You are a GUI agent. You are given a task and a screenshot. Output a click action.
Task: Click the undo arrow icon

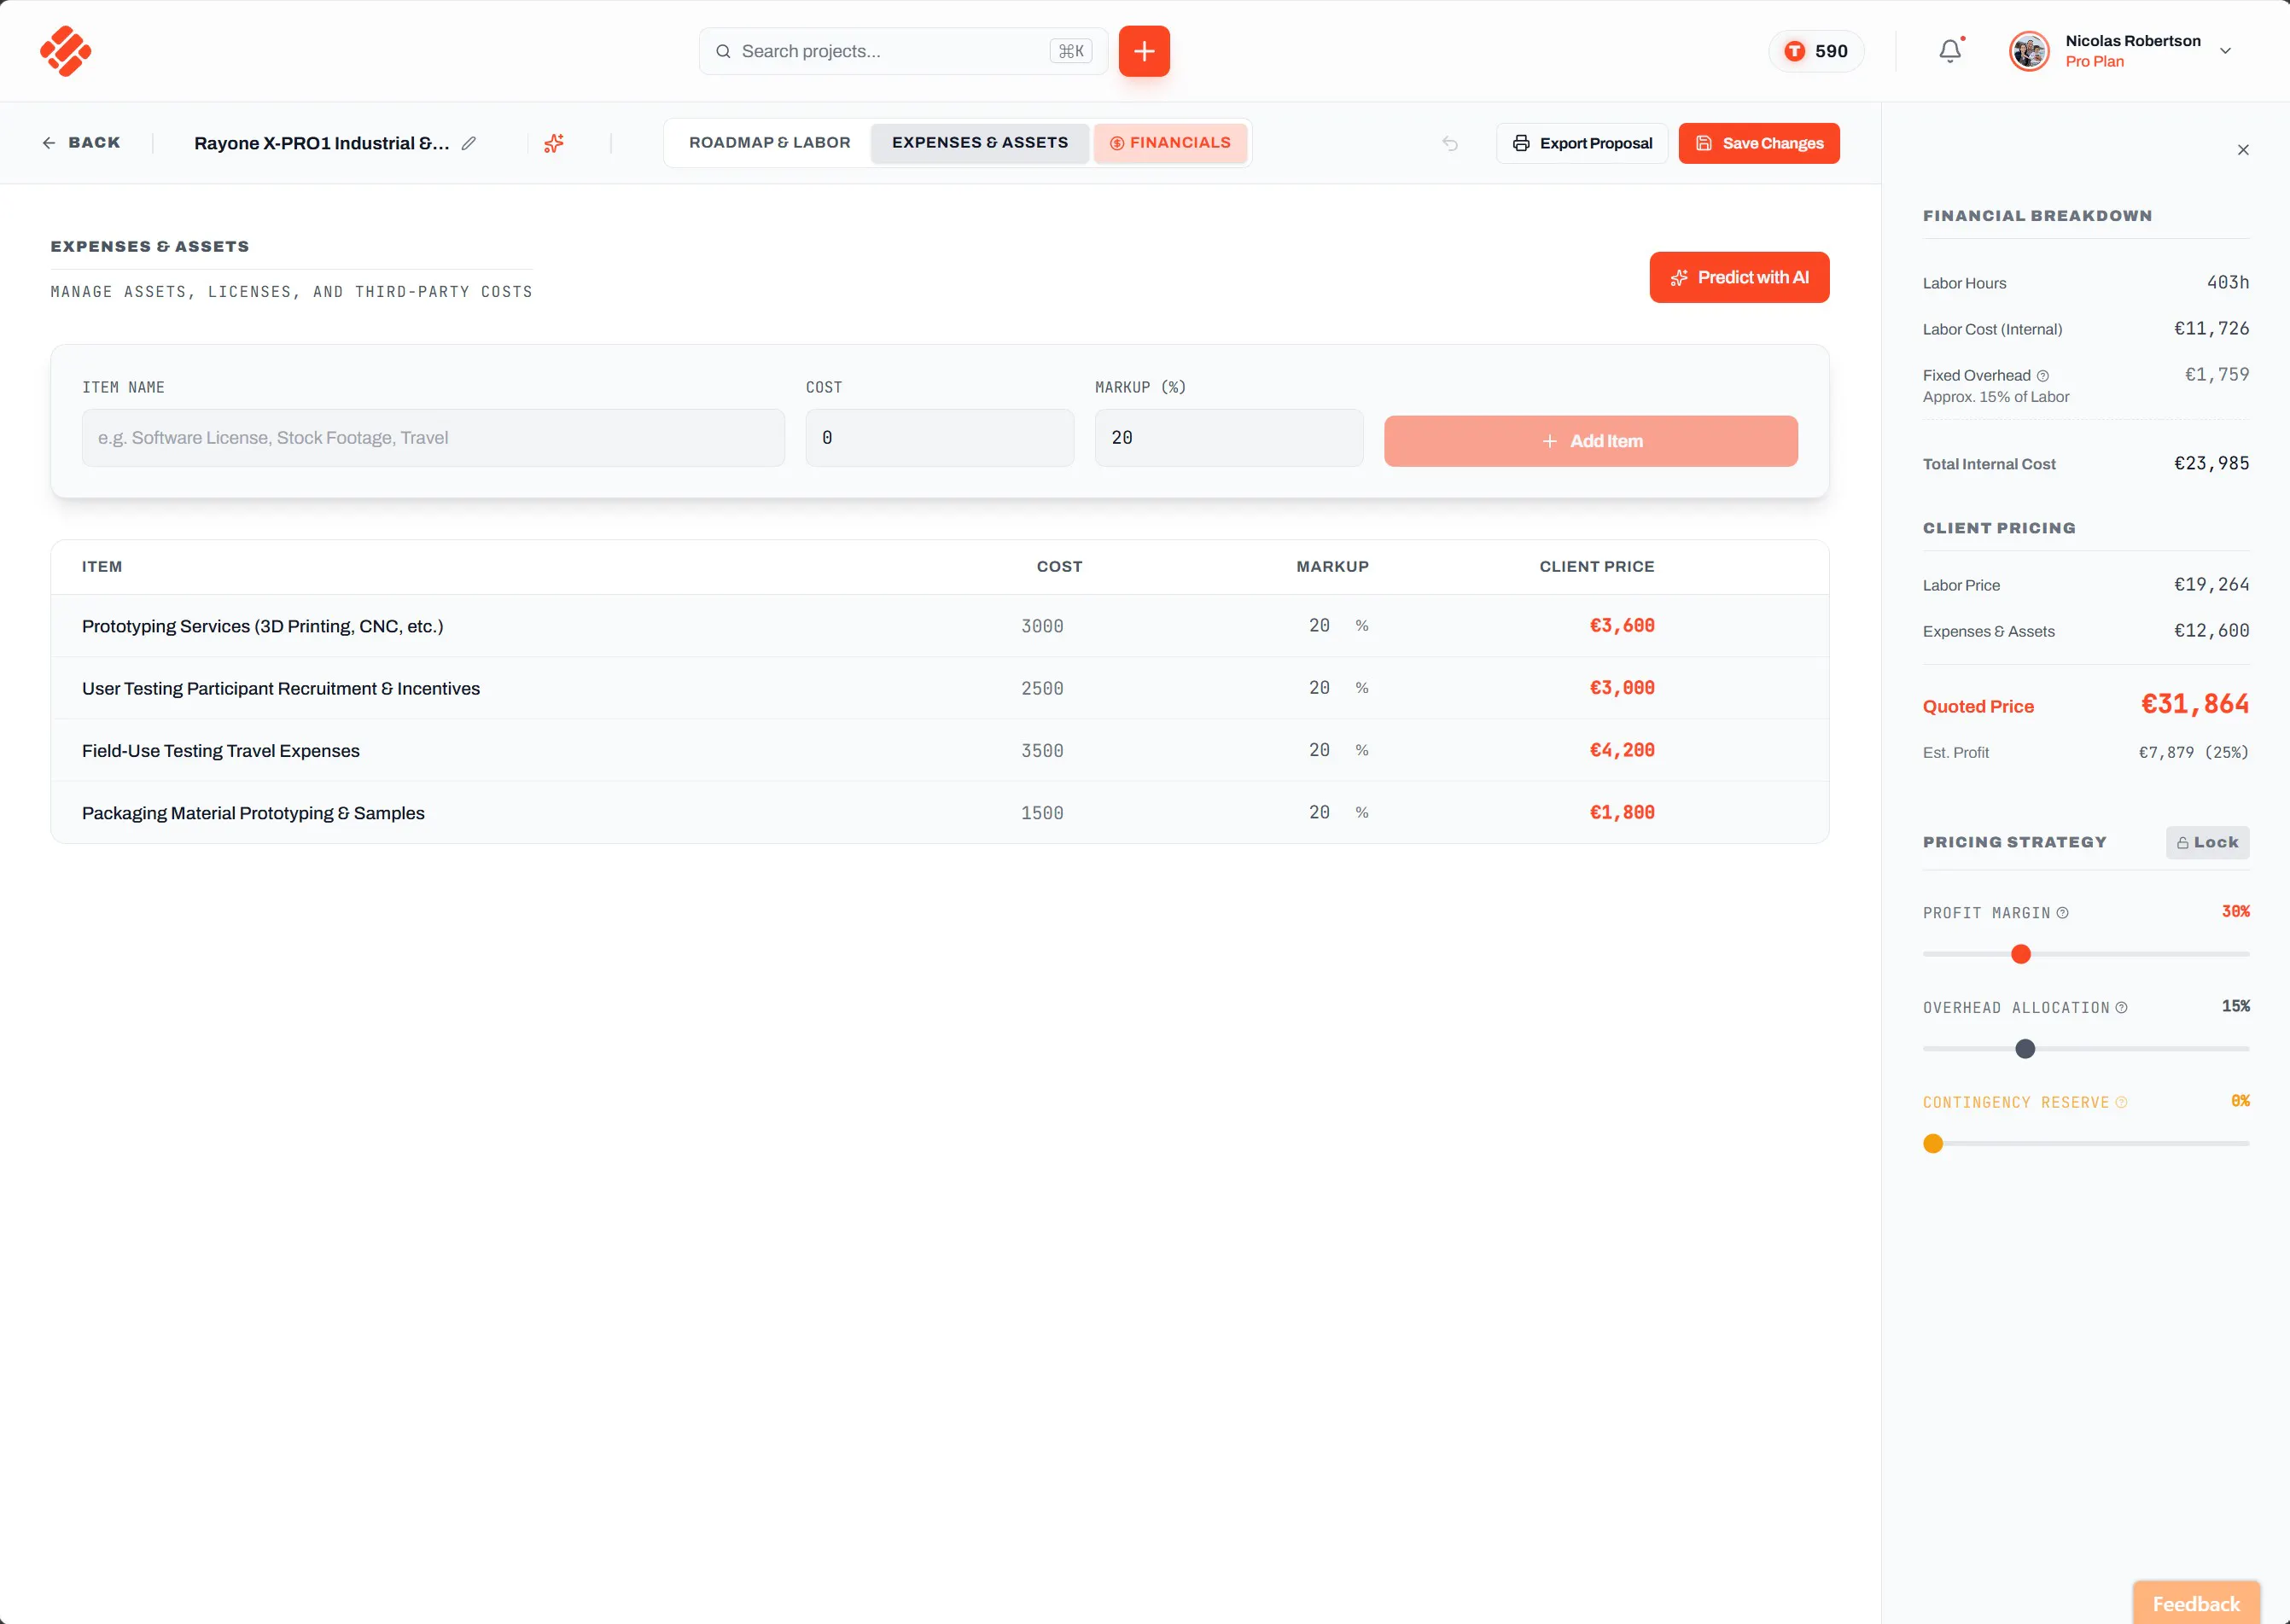pyautogui.click(x=1450, y=144)
